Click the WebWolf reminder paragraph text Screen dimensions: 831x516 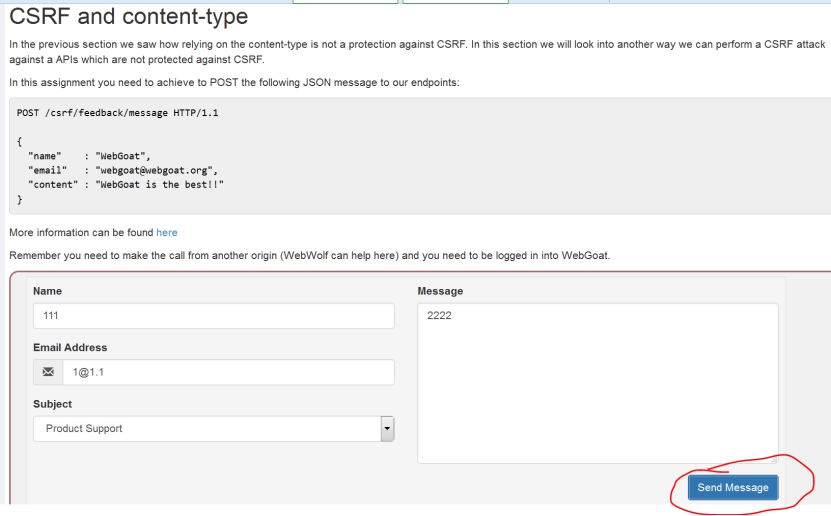310,255
